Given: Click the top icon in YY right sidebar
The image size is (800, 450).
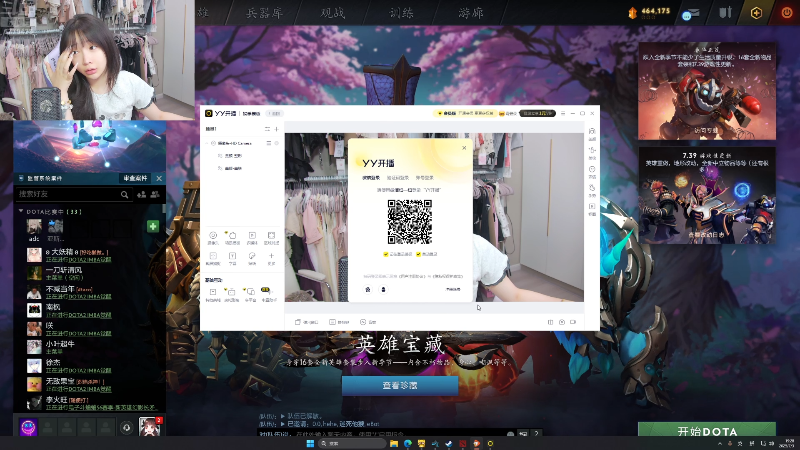Looking at the screenshot, I should [592, 133].
